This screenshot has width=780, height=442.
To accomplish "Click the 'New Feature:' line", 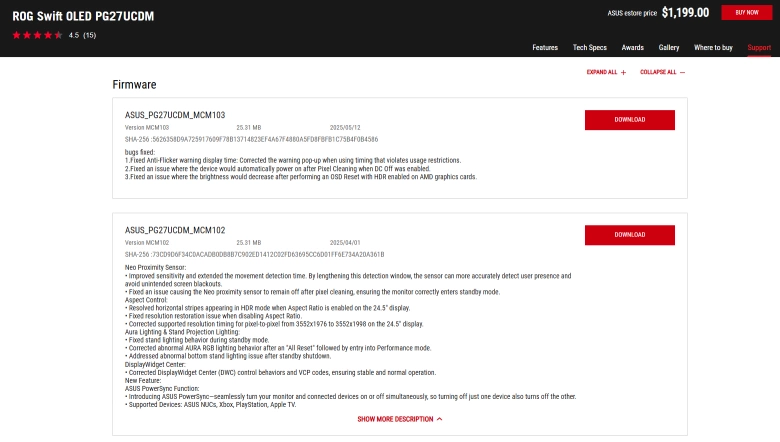I will [143, 380].
